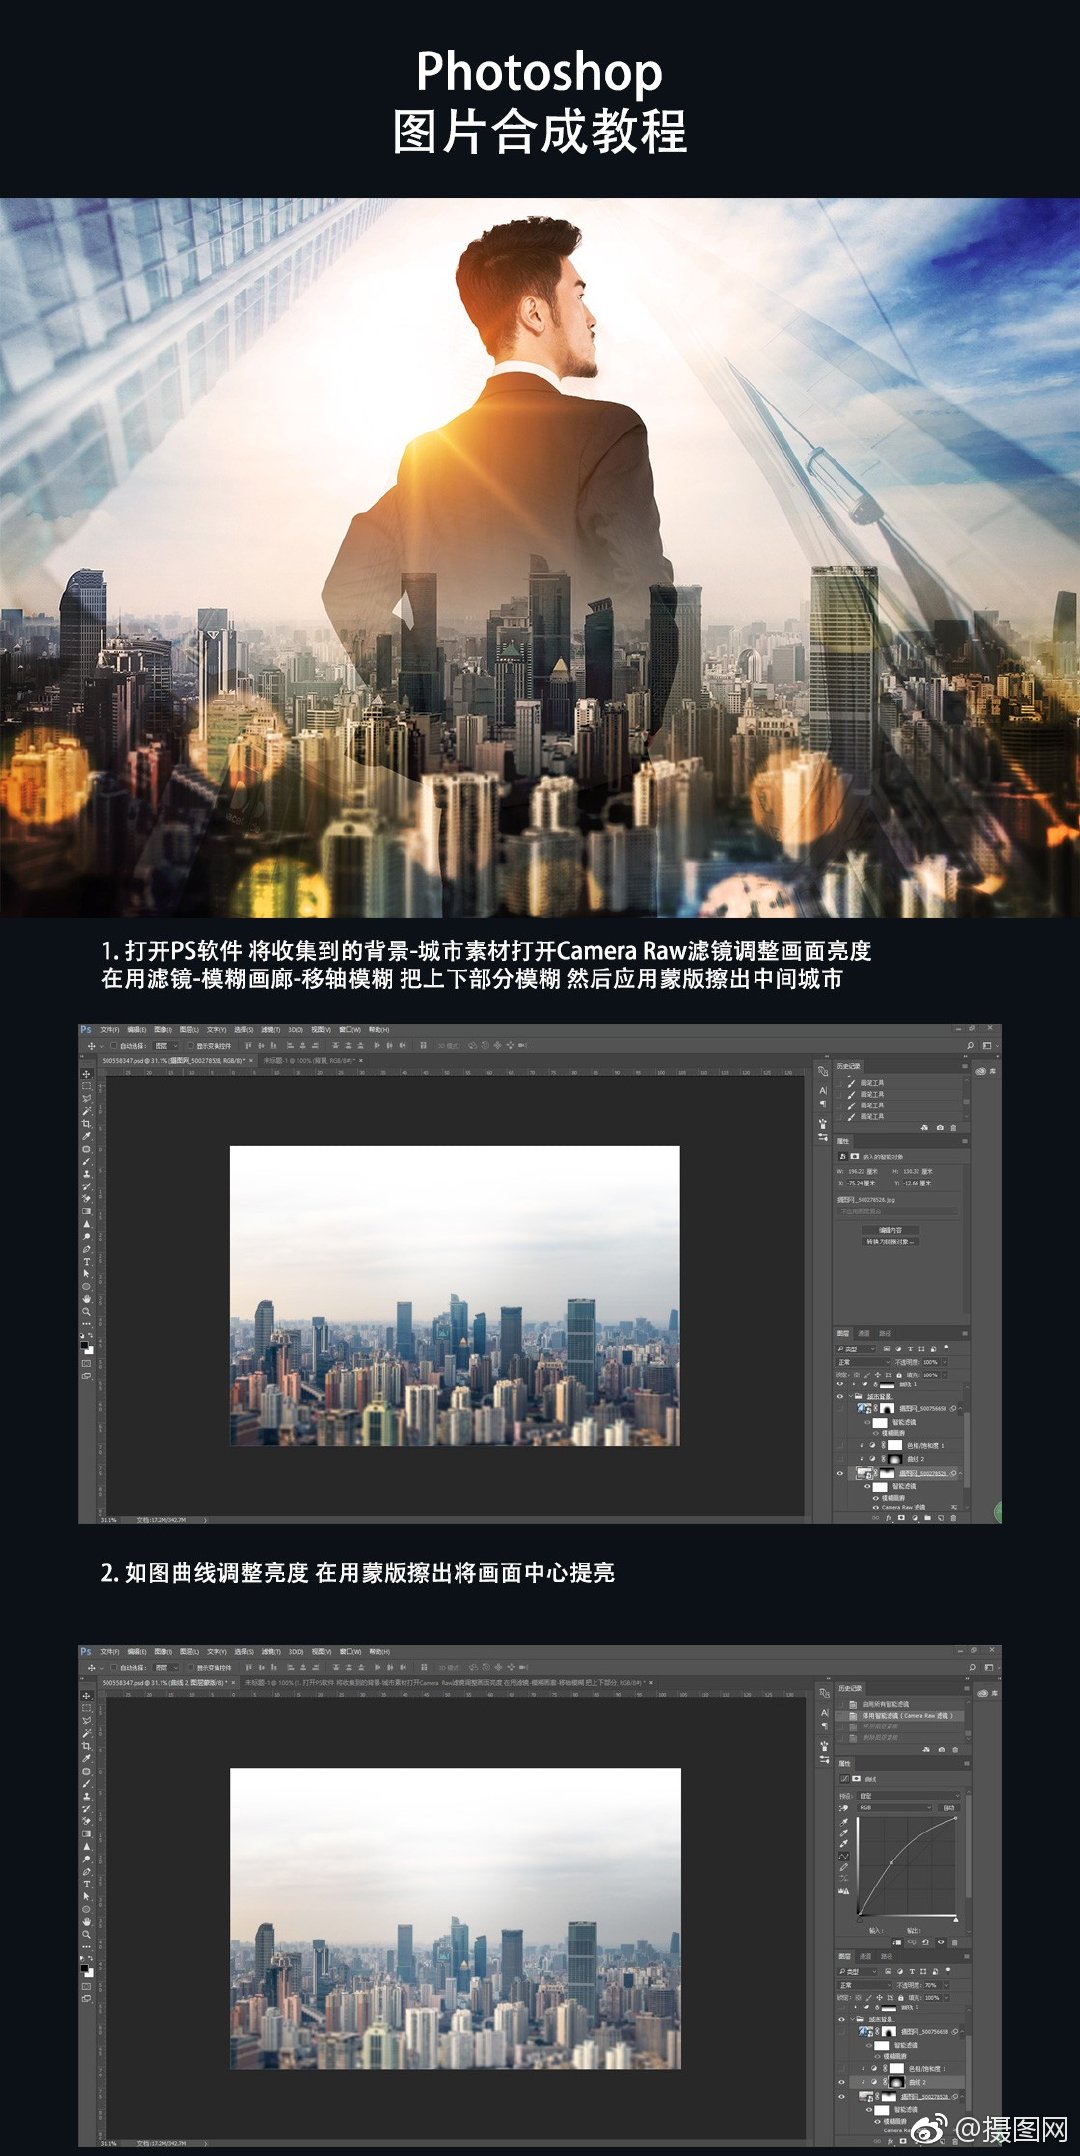The height and width of the screenshot is (2156, 1080).
Task: Open blend mode 正常 dropdown in first screenshot
Action: pos(863,1362)
